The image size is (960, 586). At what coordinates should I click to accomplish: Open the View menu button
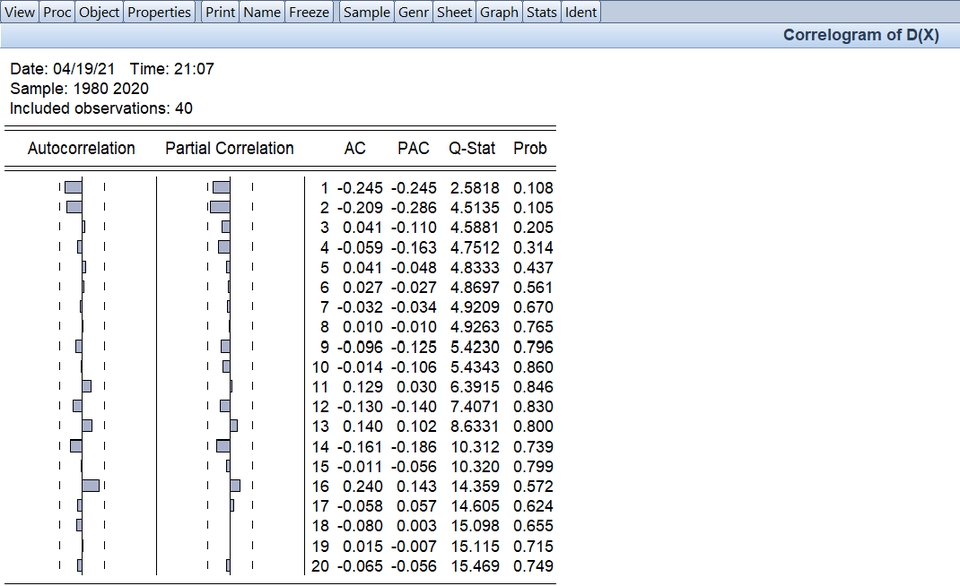tap(20, 12)
